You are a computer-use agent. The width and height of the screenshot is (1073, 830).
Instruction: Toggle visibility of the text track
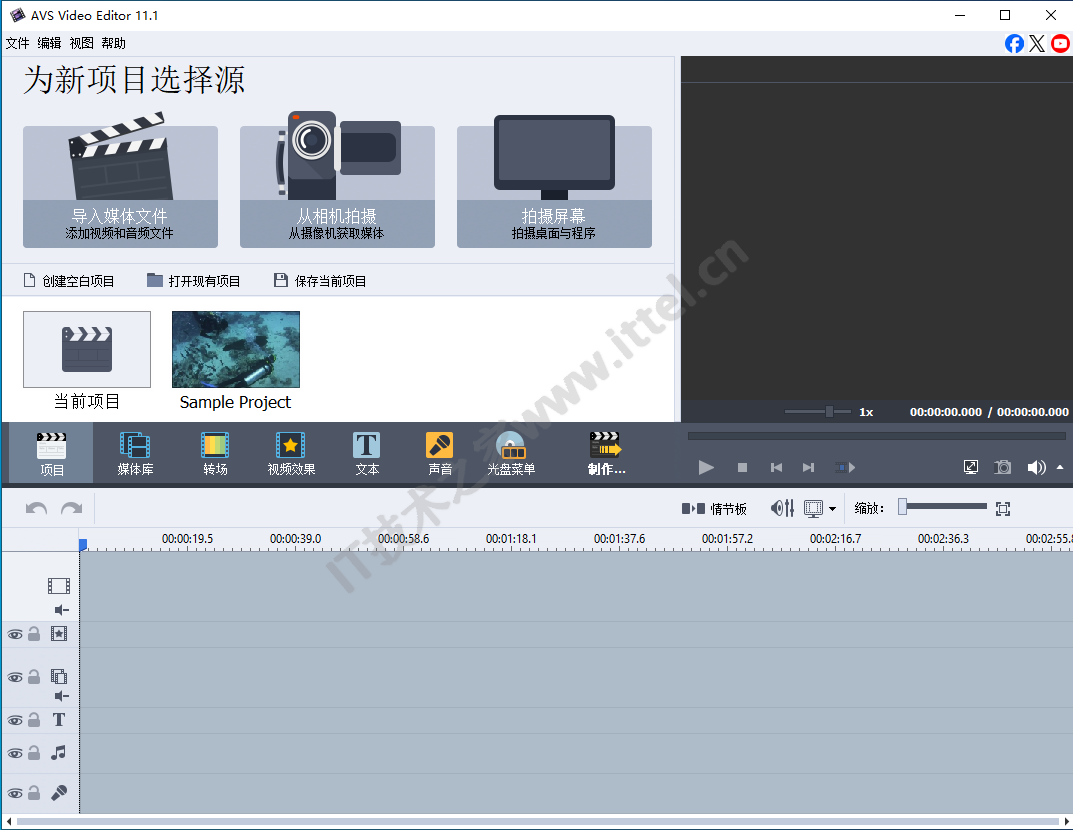(15, 721)
